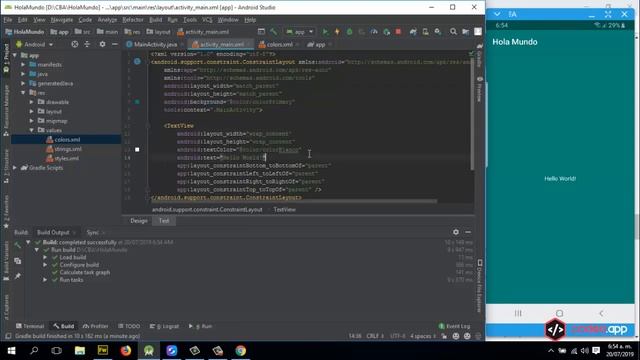
Task: Expand the drawable folder
Action: point(31,102)
